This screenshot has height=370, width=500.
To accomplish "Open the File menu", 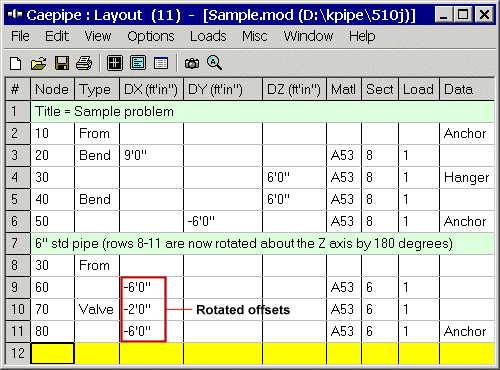I will (x=20, y=36).
